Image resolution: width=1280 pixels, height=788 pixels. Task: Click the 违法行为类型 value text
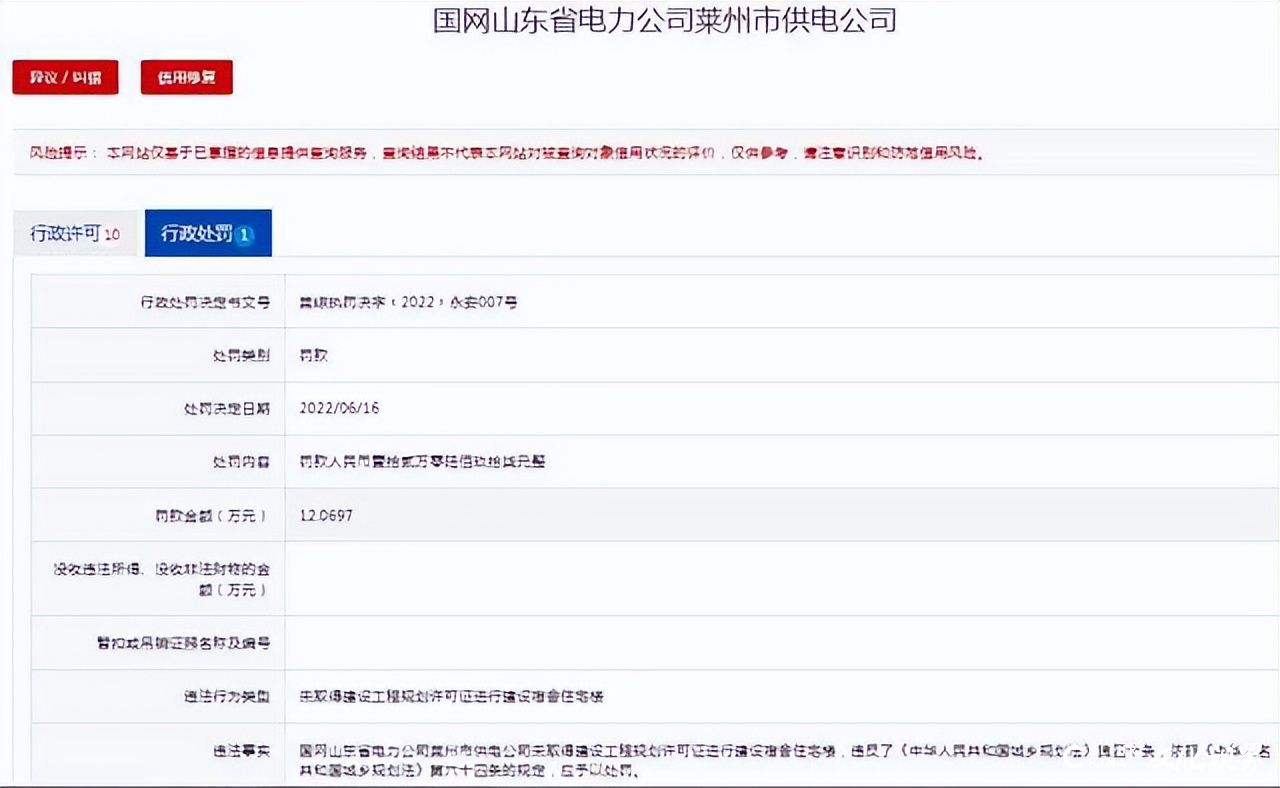click(x=451, y=696)
